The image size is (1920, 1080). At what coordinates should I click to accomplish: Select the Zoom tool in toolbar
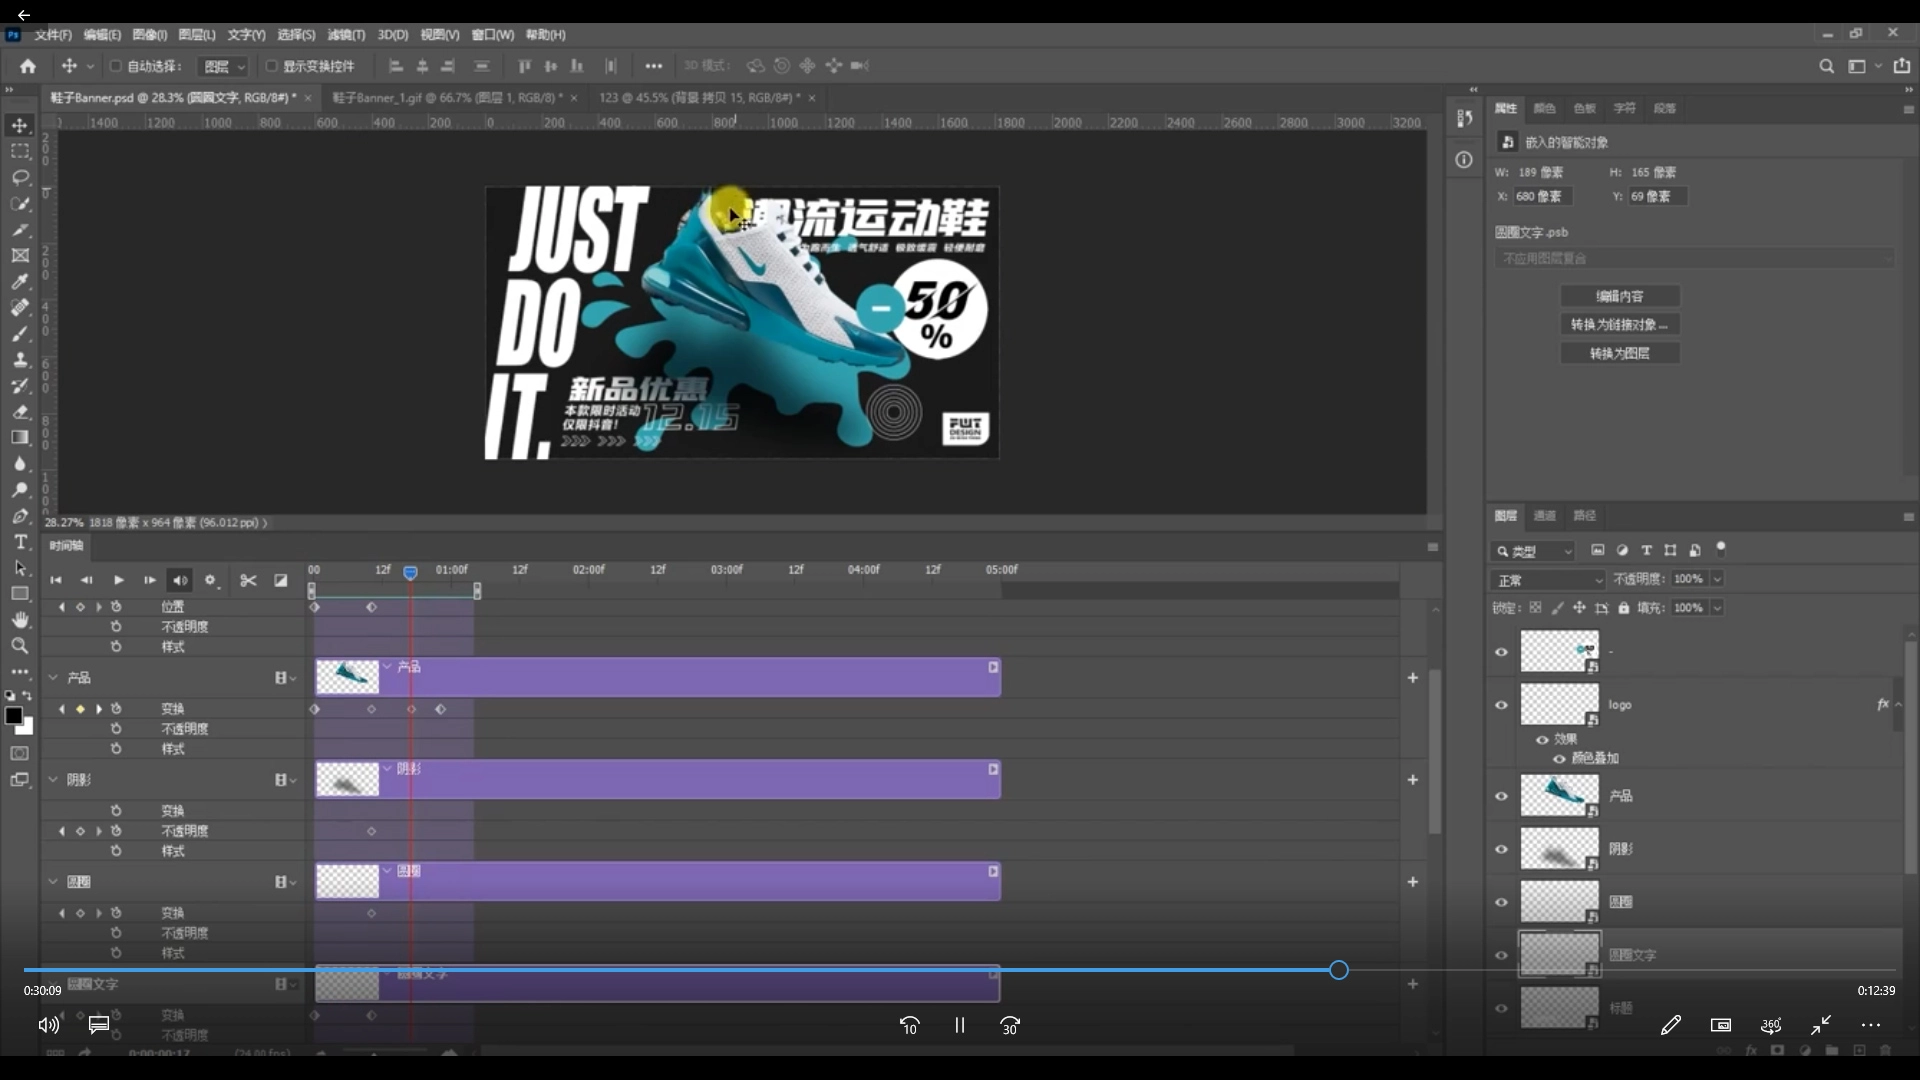pos(20,646)
